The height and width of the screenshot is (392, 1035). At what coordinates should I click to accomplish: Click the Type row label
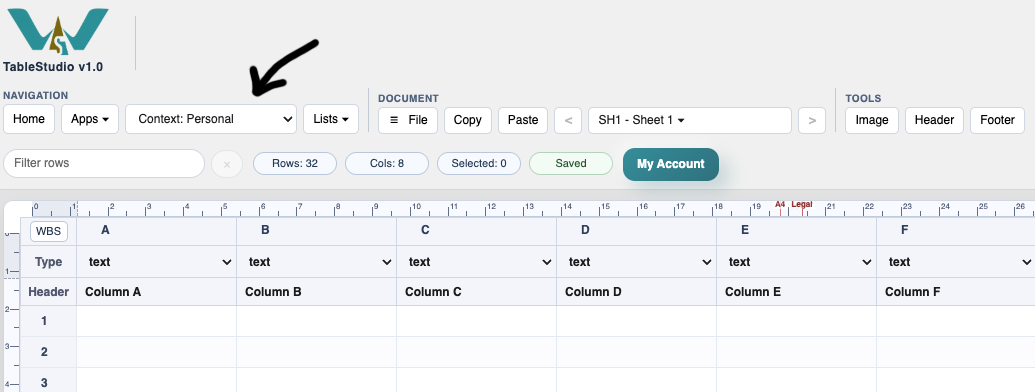coord(48,262)
